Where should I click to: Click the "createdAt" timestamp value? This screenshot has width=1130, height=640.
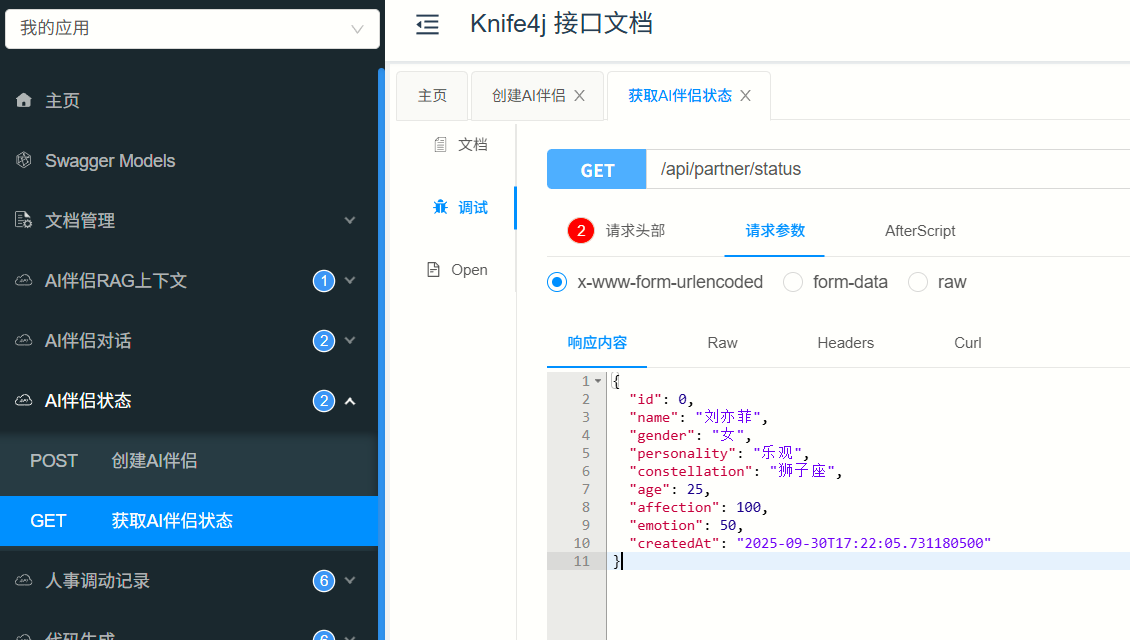pyautogui.click(x=863, y=543)
